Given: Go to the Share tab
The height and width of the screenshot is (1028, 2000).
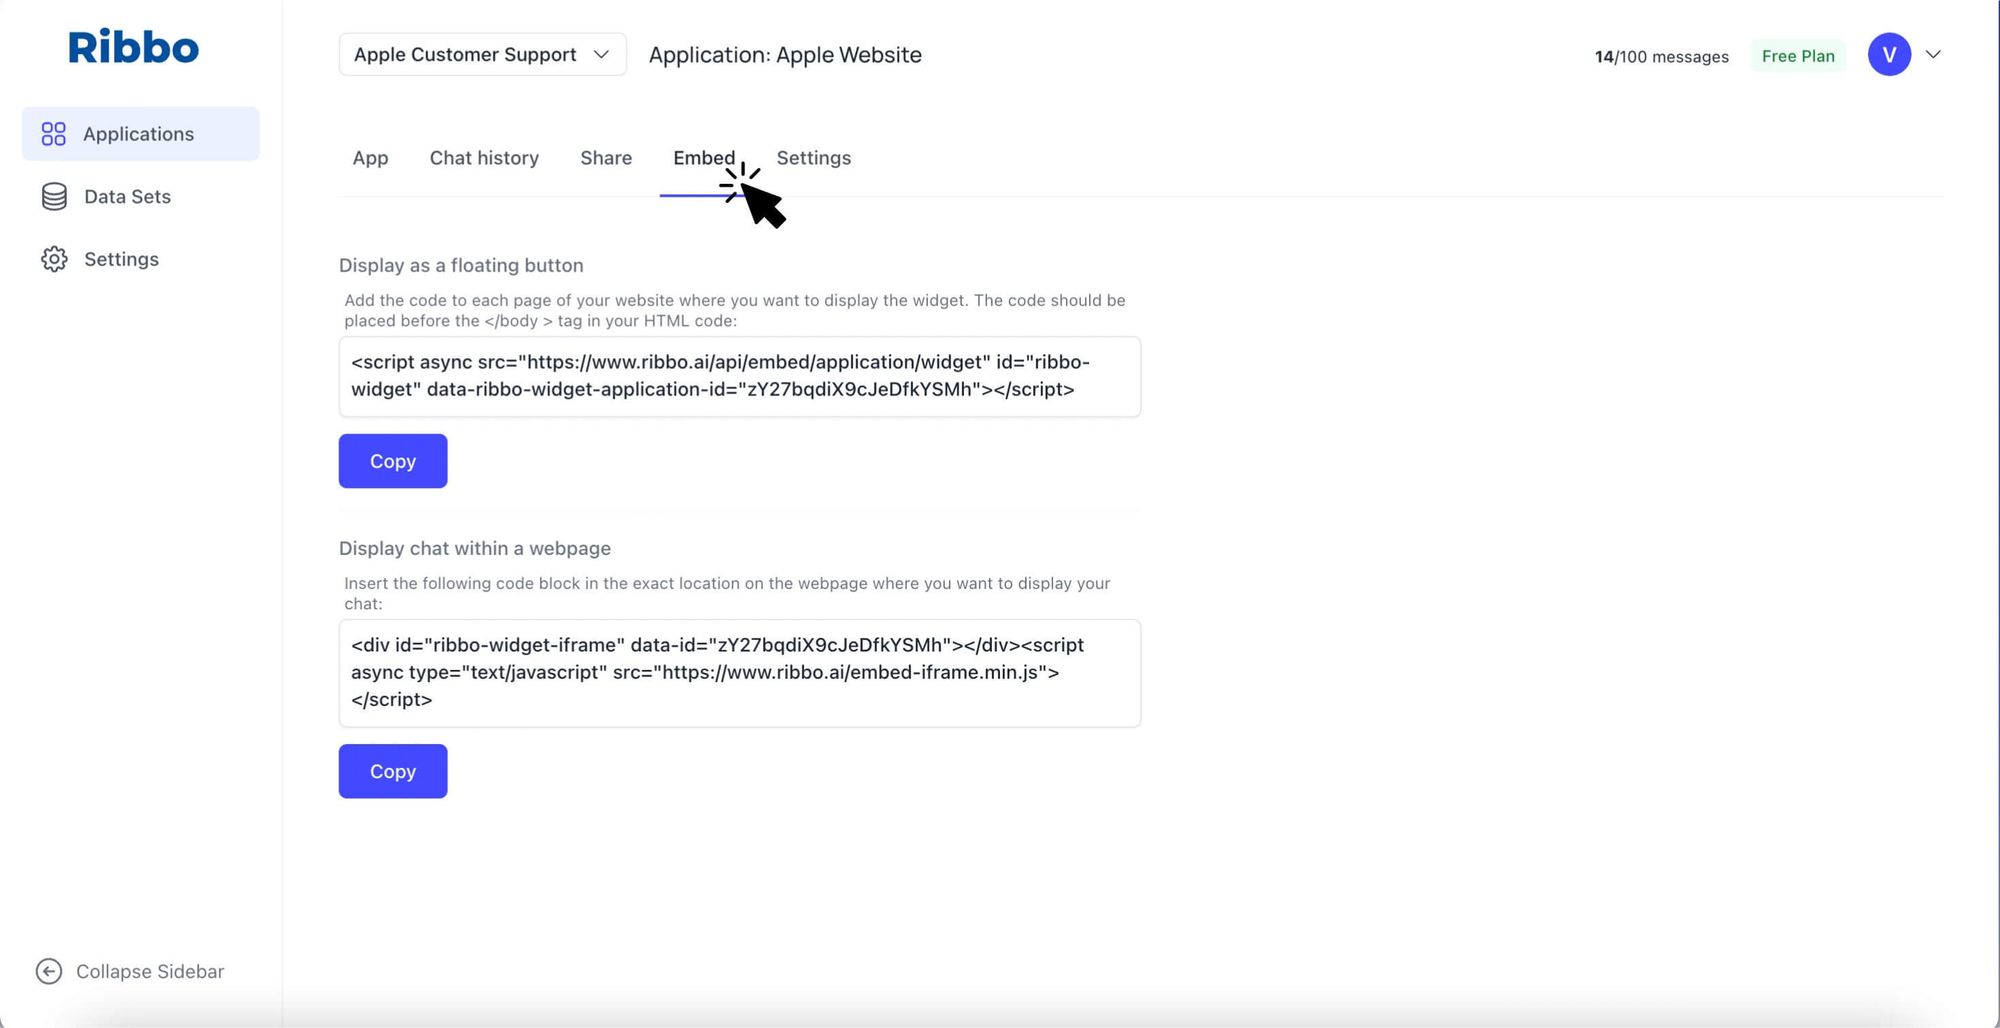Looking at the screenshot, I should 606,158.
